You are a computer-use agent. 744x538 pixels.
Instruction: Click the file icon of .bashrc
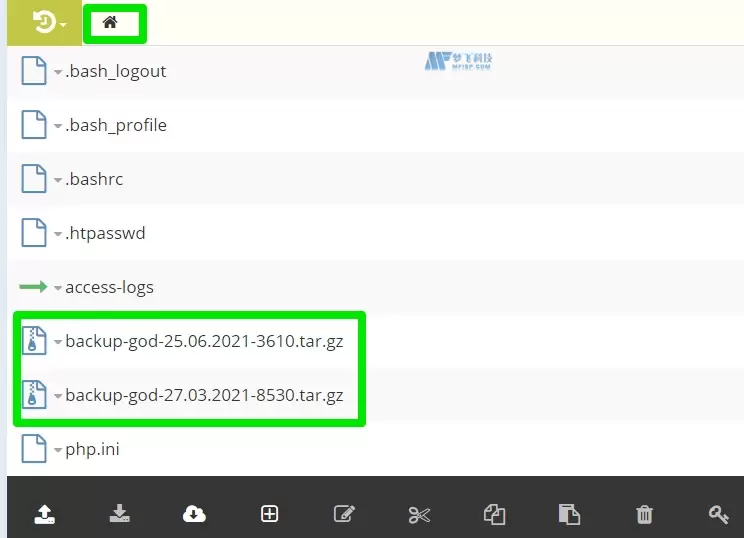point(34,179)
